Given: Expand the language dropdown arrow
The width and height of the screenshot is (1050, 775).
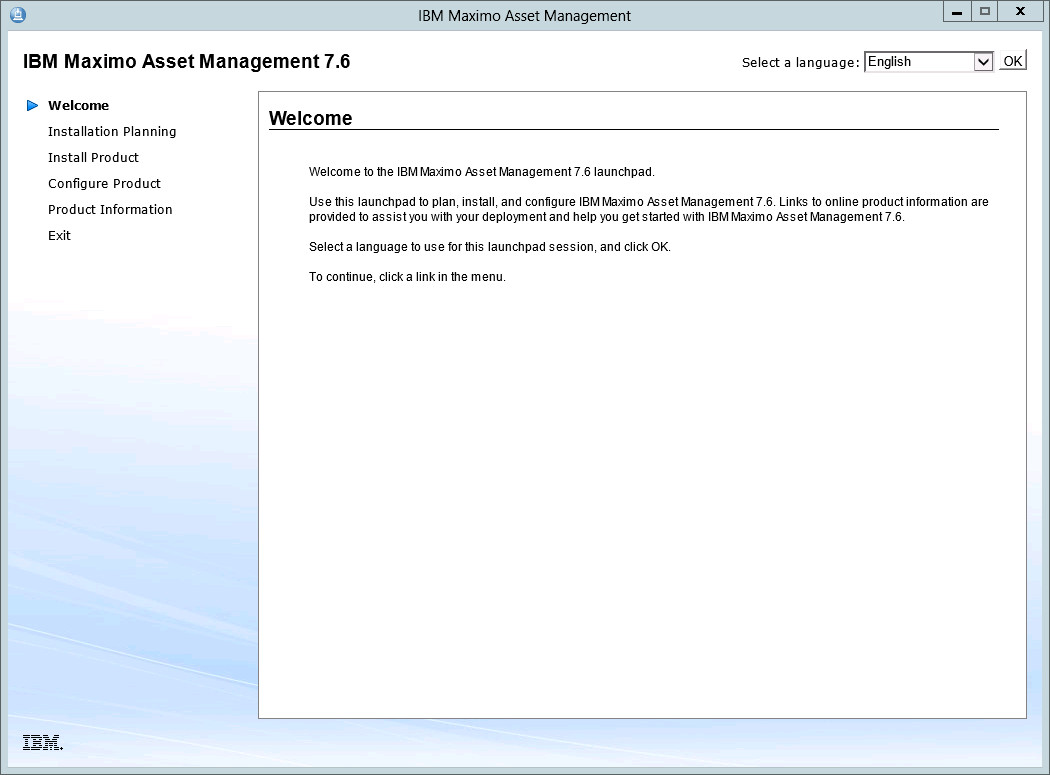Looking at the screenshot, I should [x=982, y=62].
